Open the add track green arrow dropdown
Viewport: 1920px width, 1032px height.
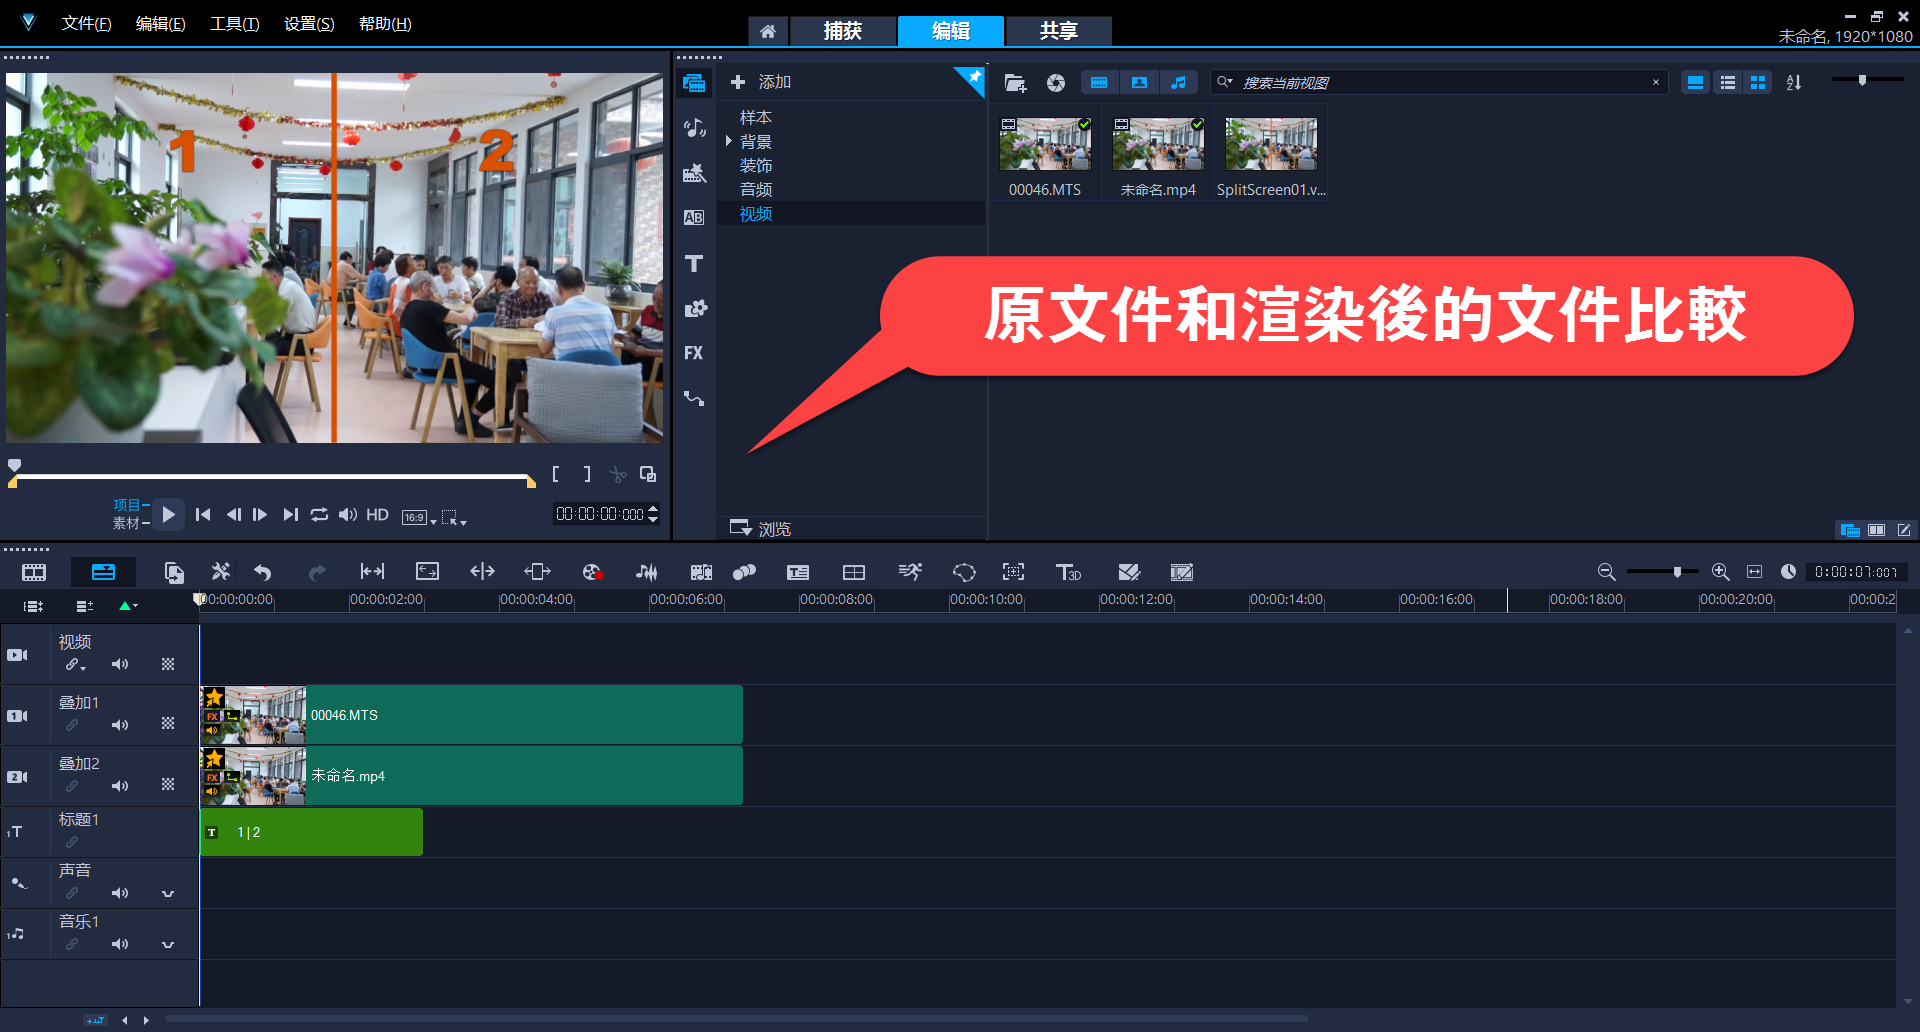(128, 605)
